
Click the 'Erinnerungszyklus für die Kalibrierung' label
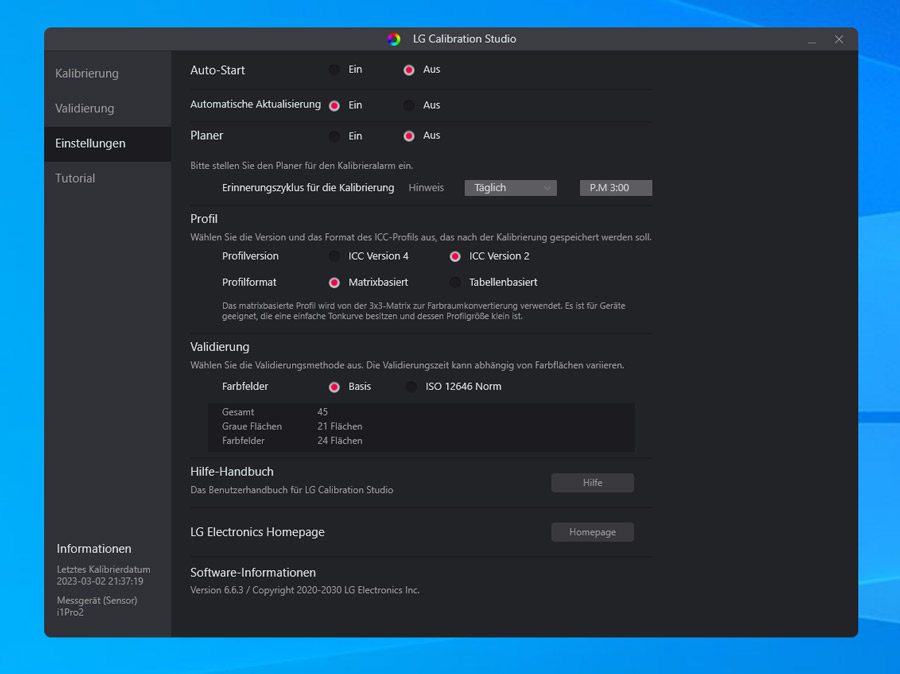(308, 188)
